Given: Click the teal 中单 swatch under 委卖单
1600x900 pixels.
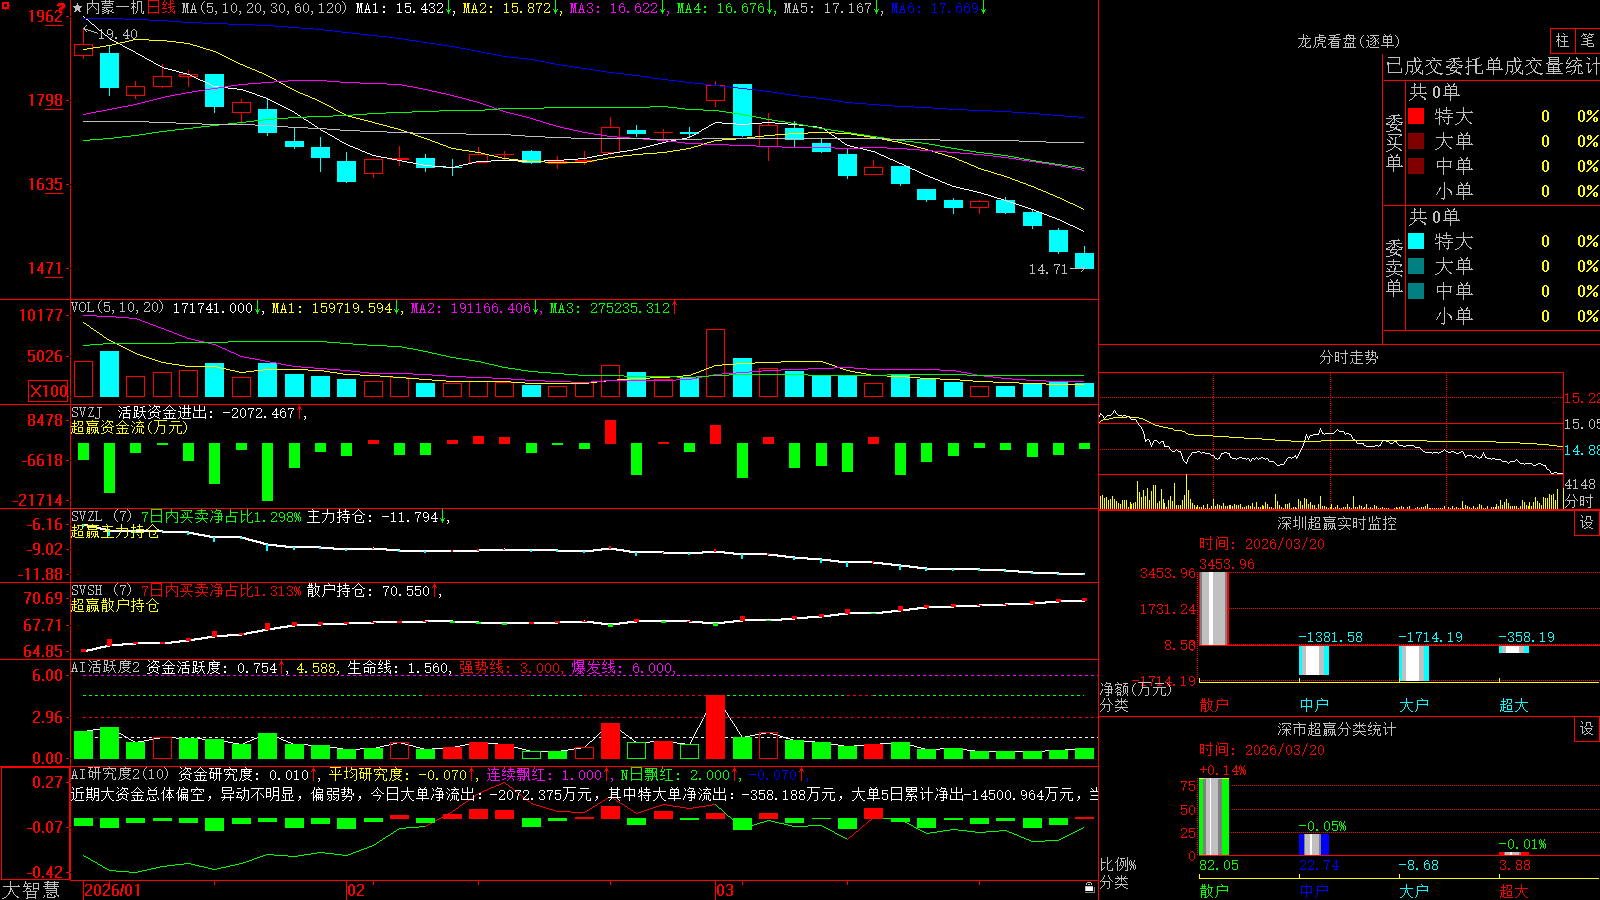Looking at the screenshot, I should 1416,291.
